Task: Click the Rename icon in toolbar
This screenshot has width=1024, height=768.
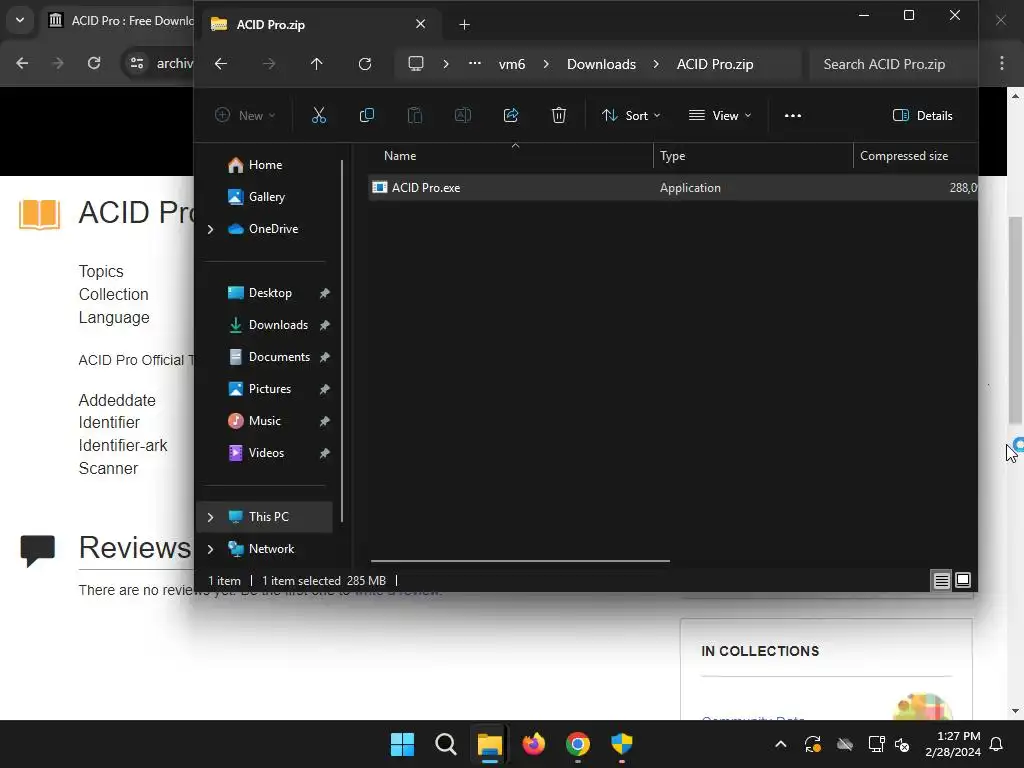Action: pyautogui.click(x=462, y=116)
